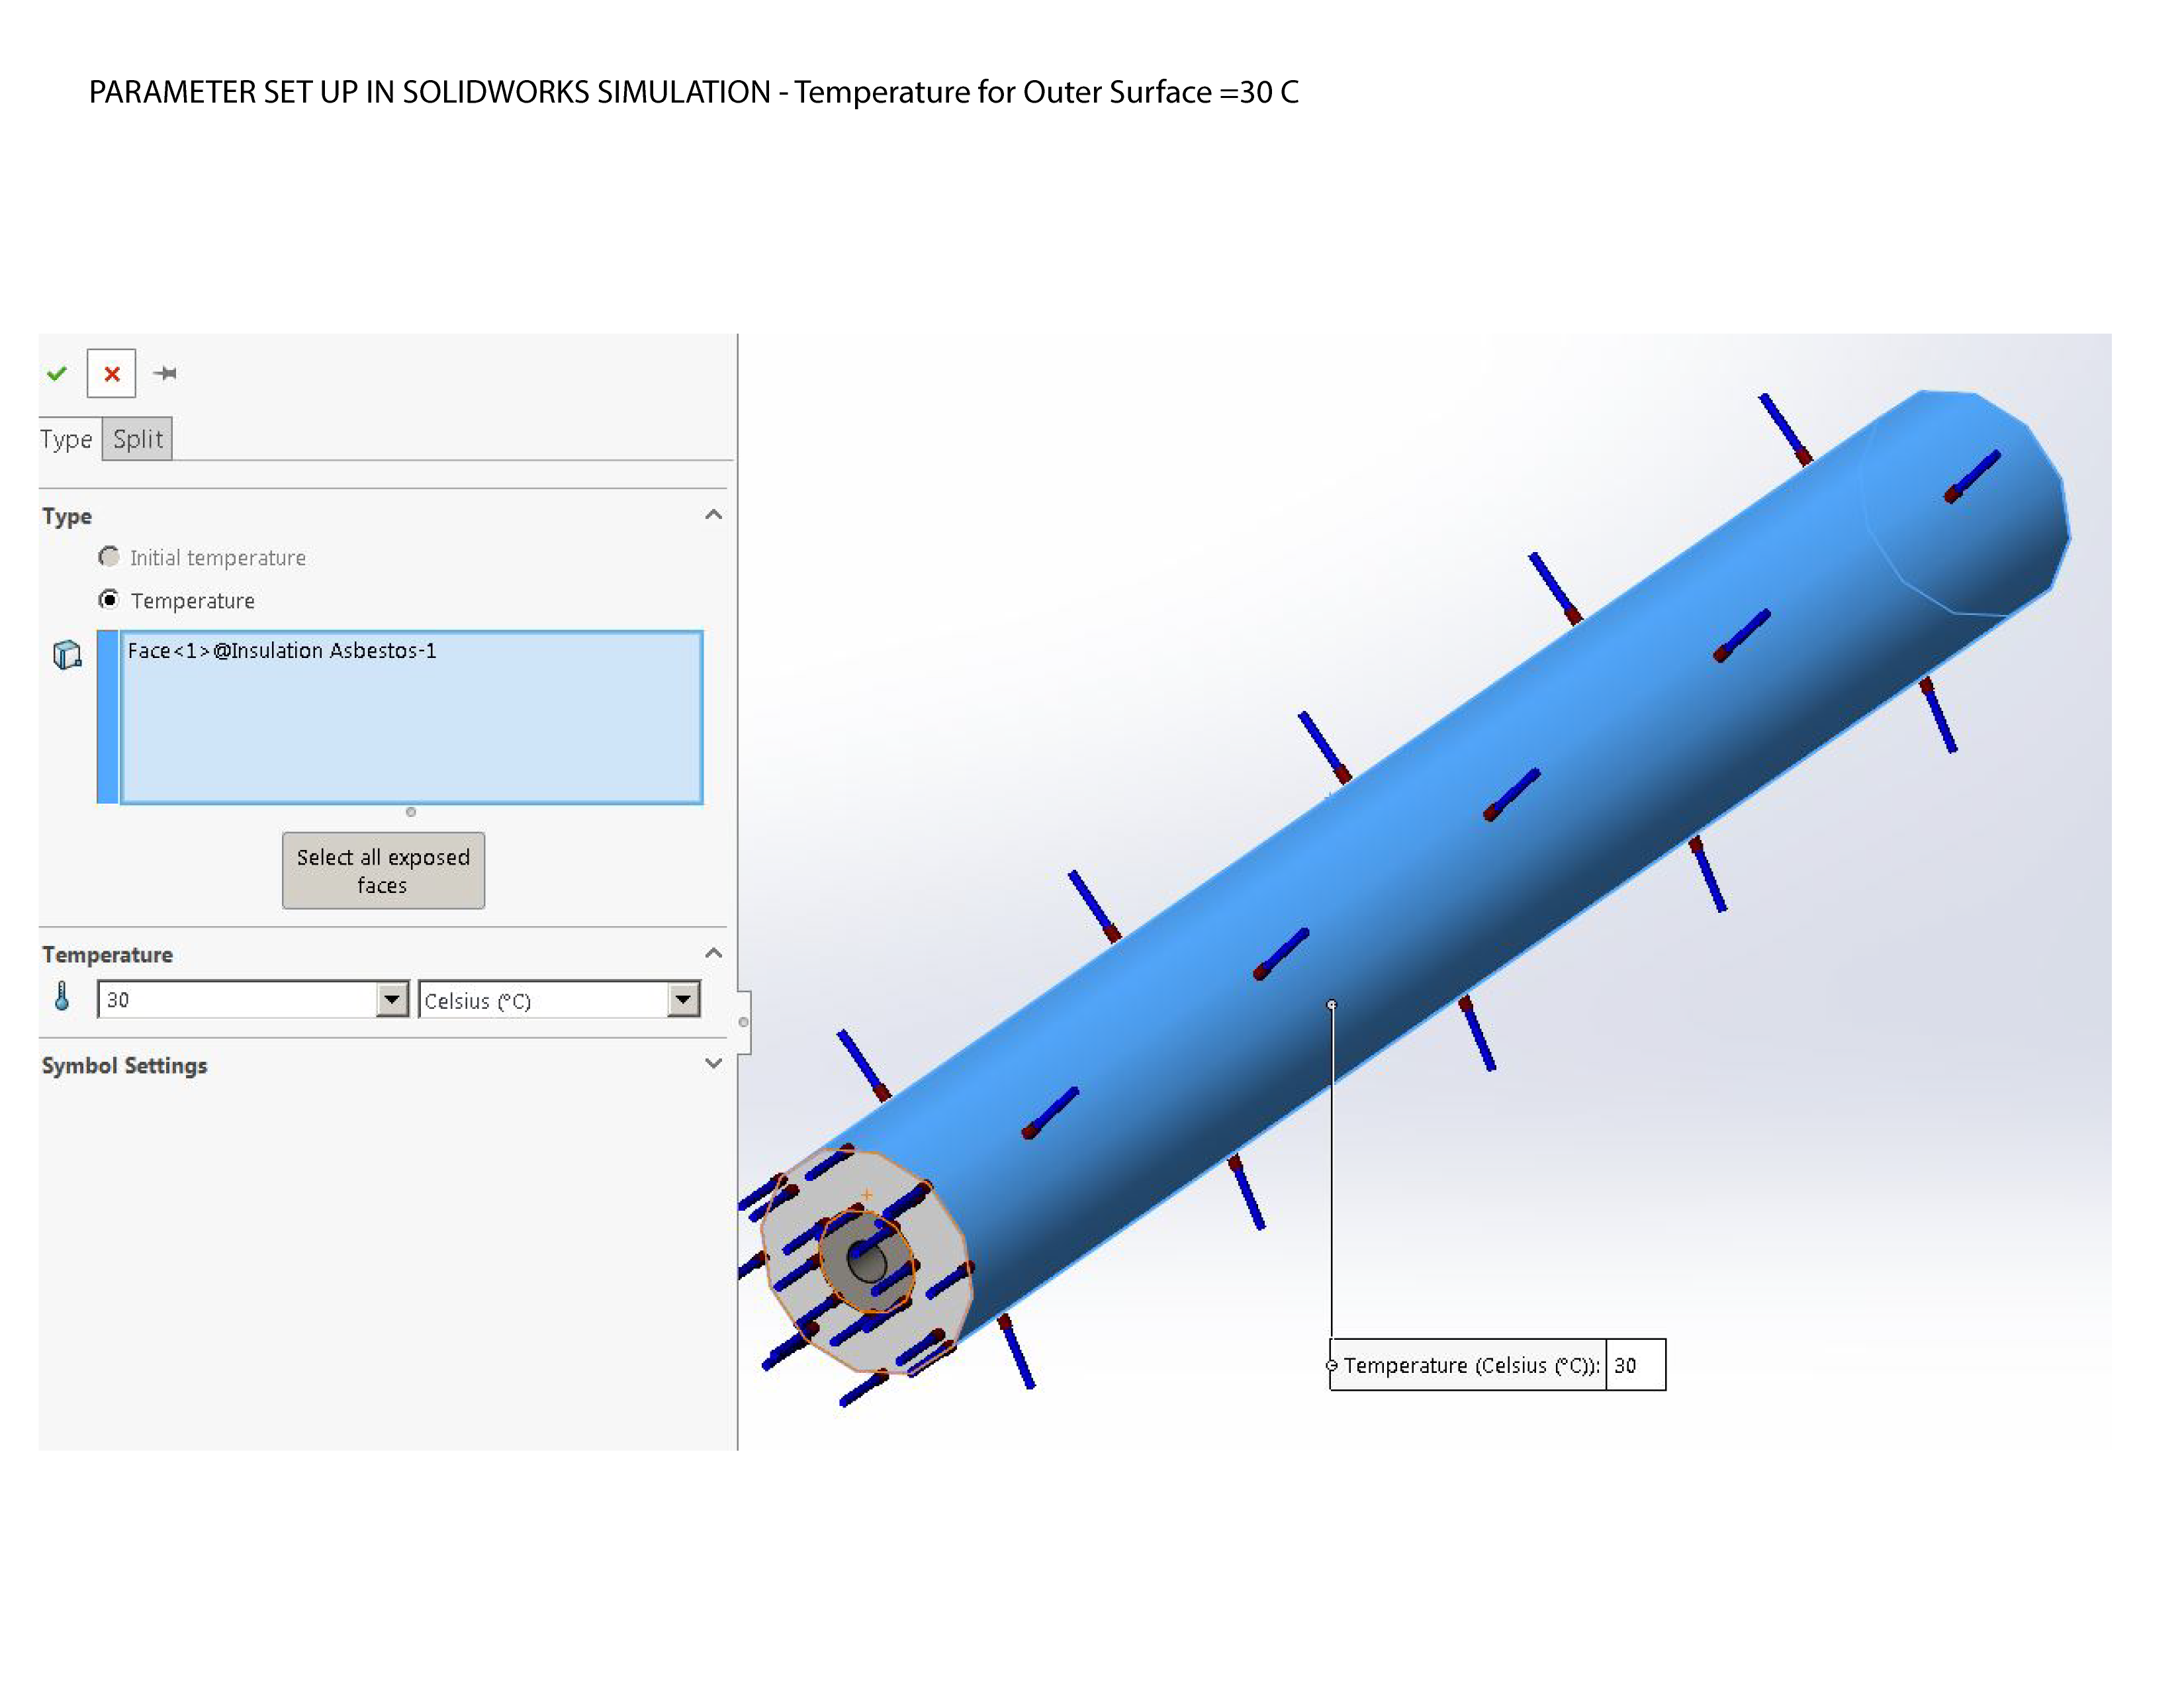Click the Select all exposed faces button
The height and width of the screenshot is (1688, 2184).
[x=383, y=870]
